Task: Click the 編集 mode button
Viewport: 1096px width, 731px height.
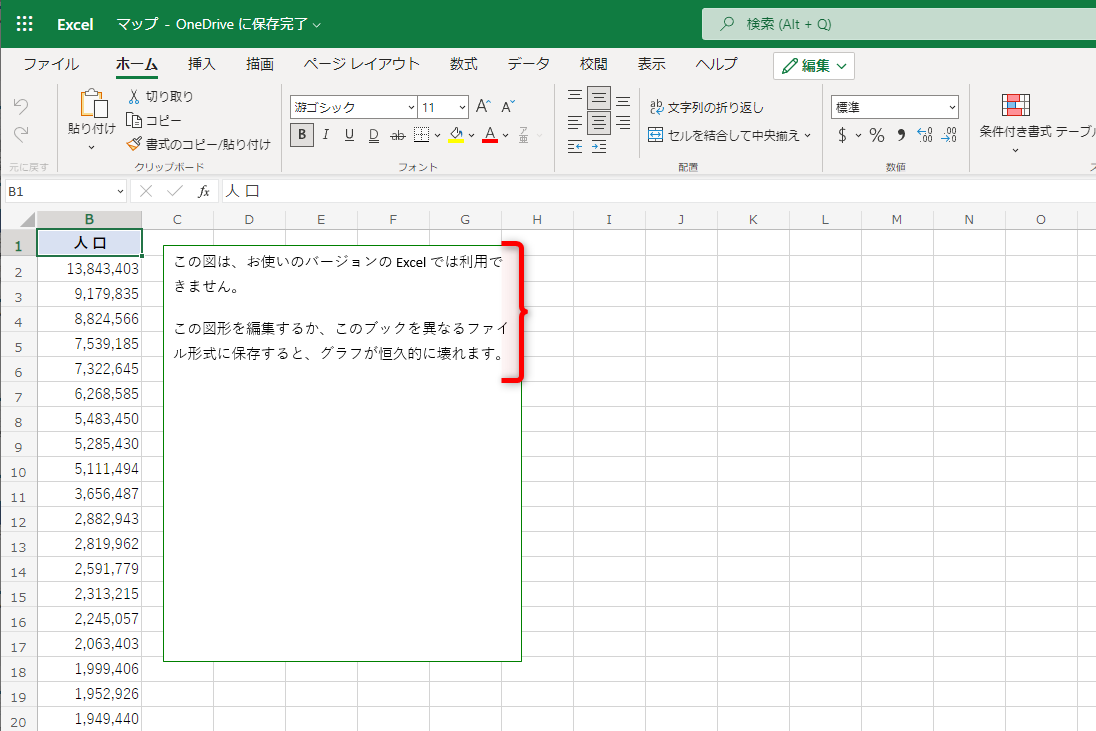Action: click(815, 65)
